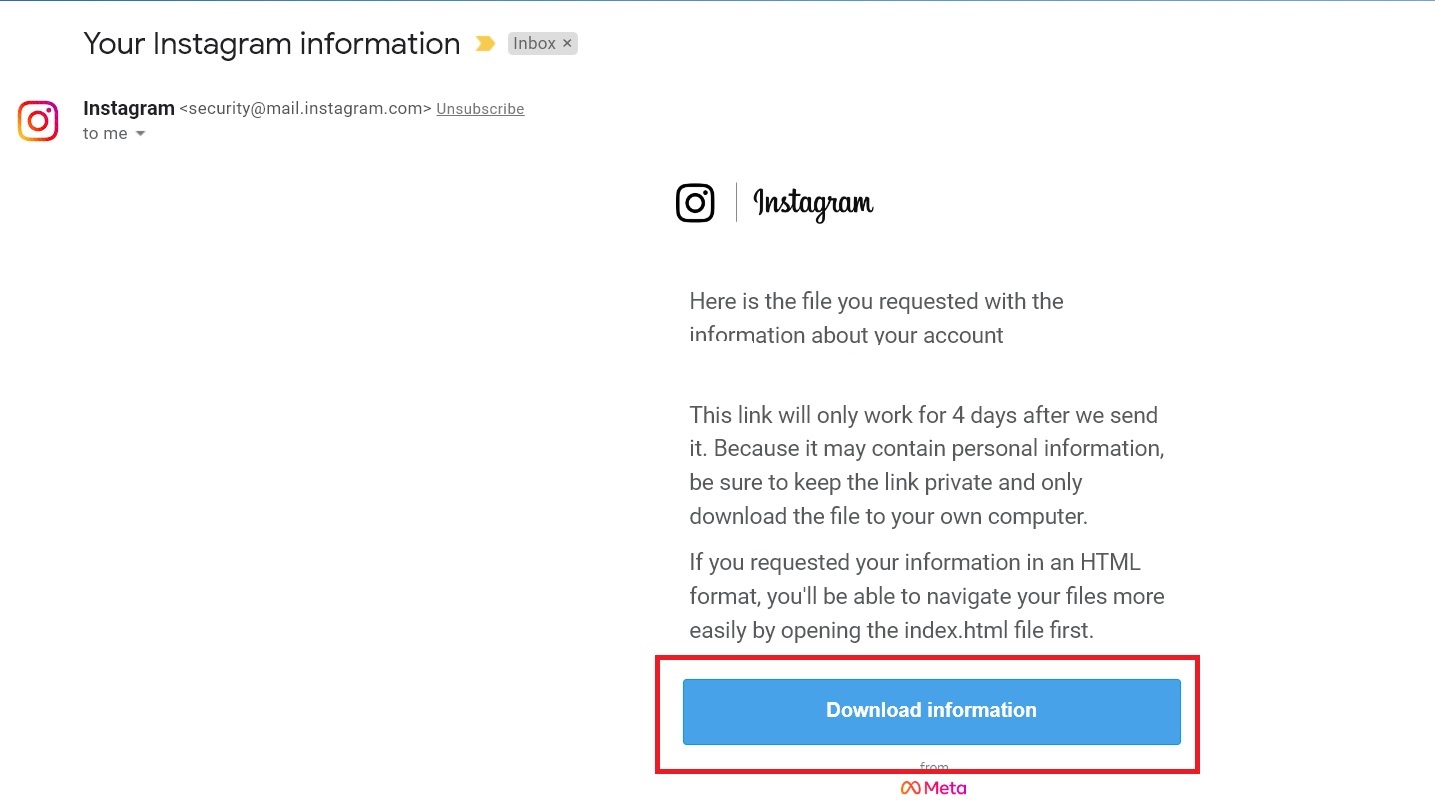The image size is (1435, 803).
Task: Remove the Inbox label with its ×
Action: coord(567,43)
